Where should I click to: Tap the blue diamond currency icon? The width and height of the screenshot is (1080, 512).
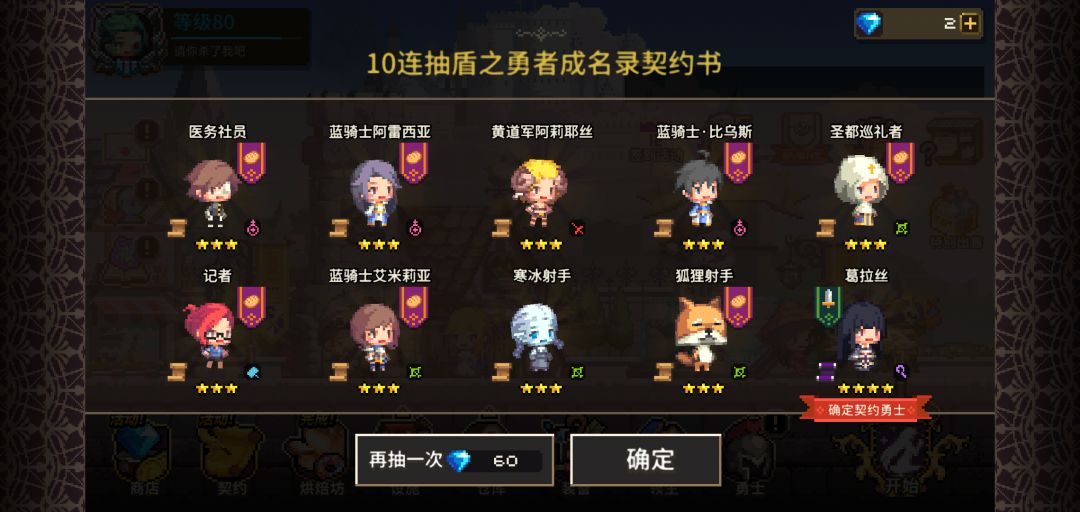pyautogui.click(x=869, y=24)
